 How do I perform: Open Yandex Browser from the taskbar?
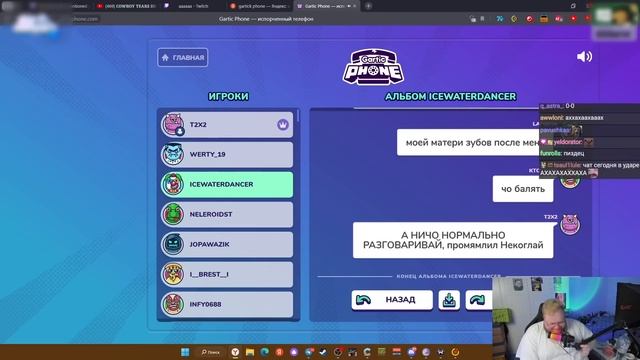235,352
